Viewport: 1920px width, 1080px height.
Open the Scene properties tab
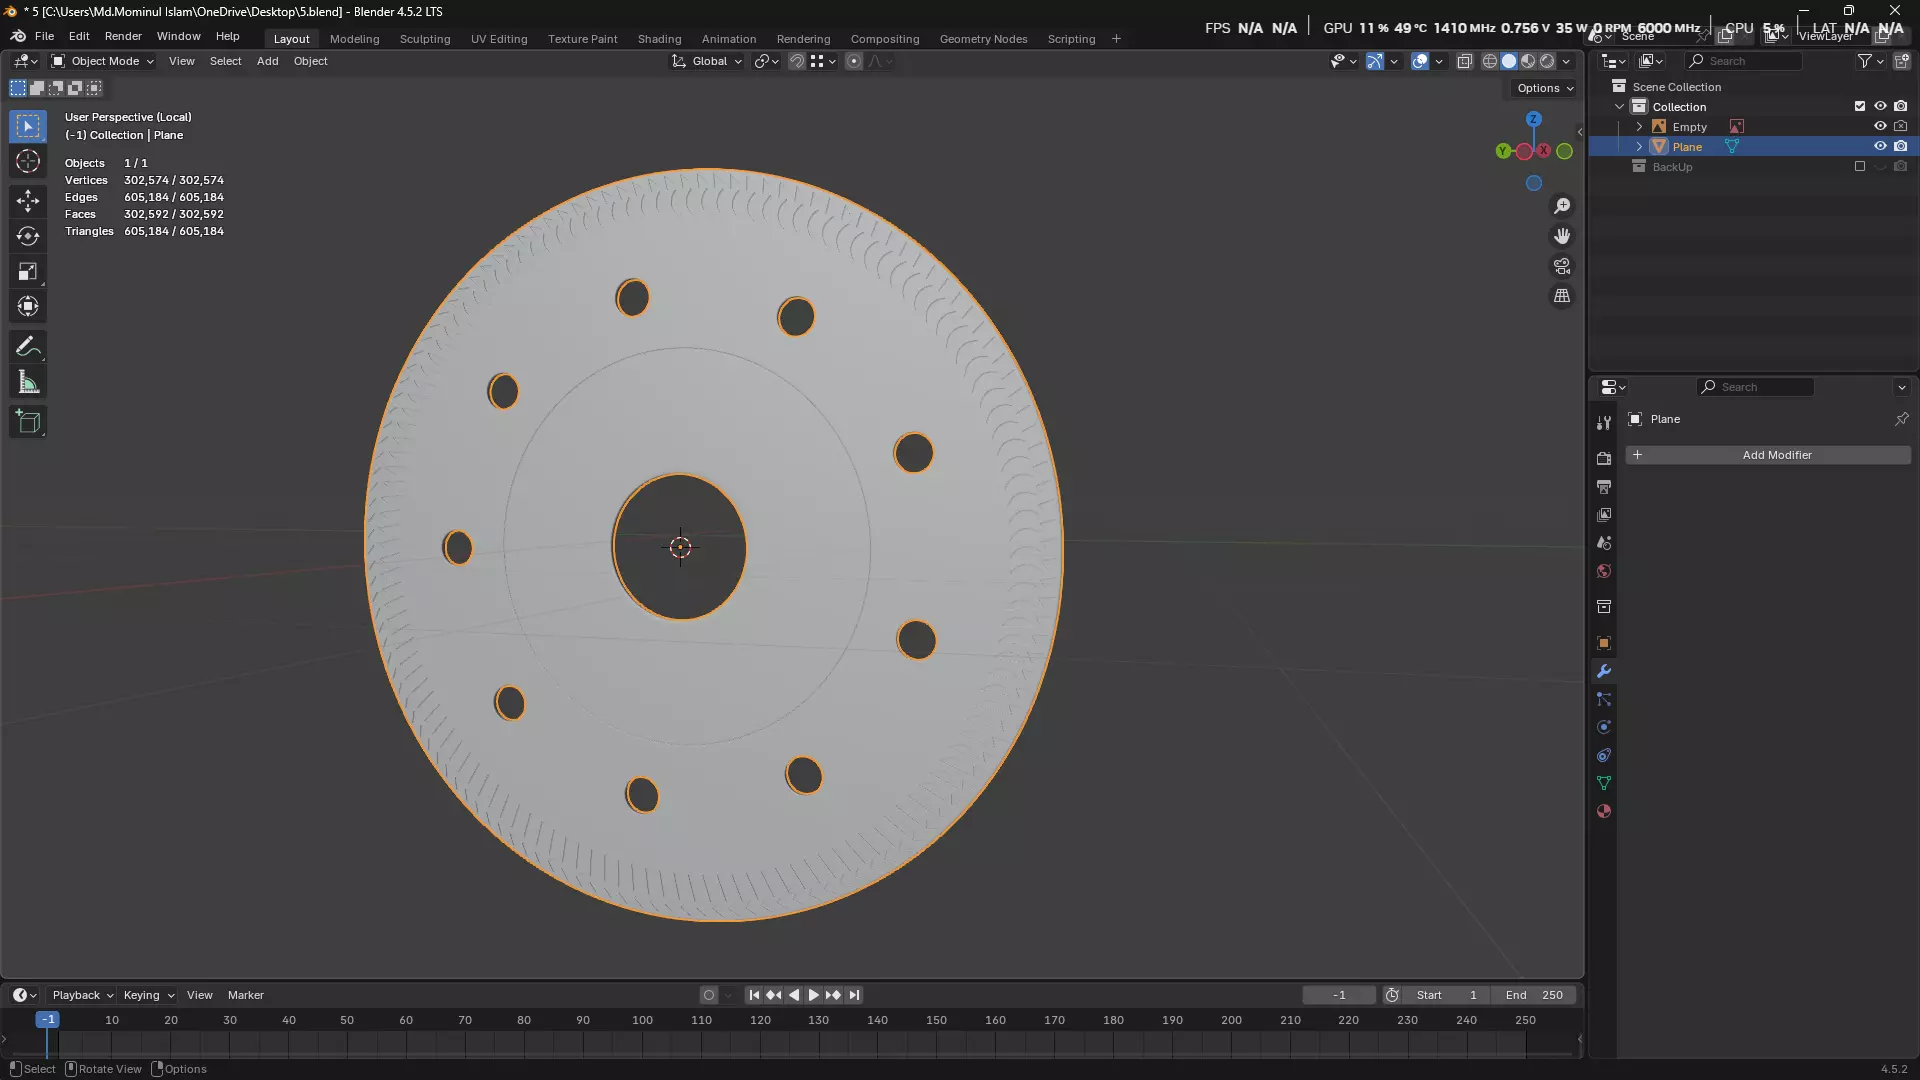coord(1604,543)
